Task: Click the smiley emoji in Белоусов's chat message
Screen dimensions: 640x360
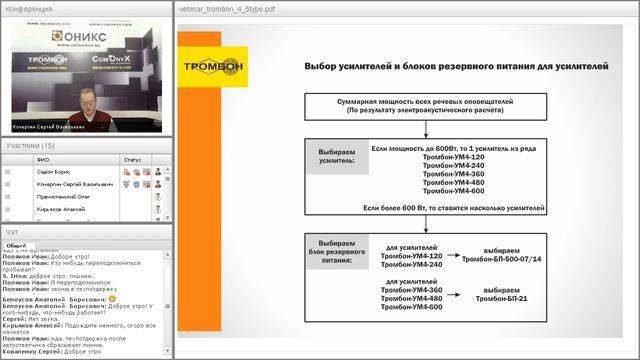Action: [112, 299]
